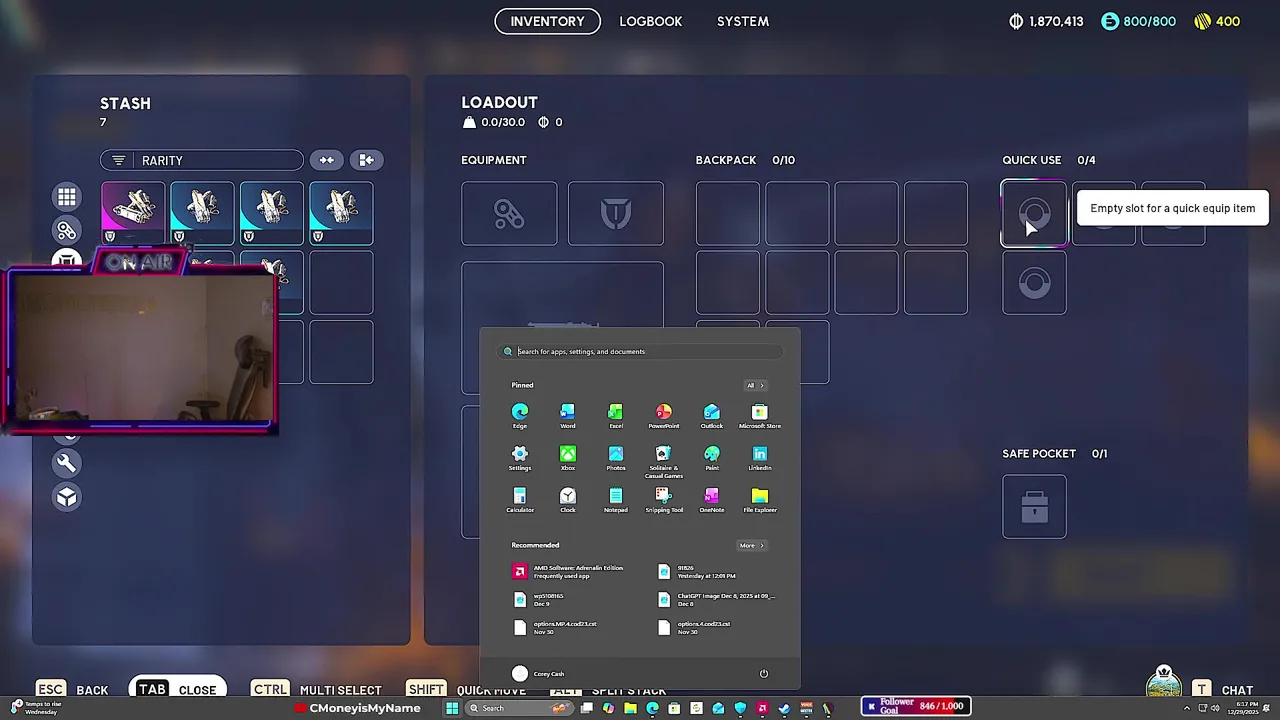This screenshot has height=720, width=1280.
Task: Select the wrench filter in Stash sidebar
Action: pyautogui.click(x=67, y=463)
